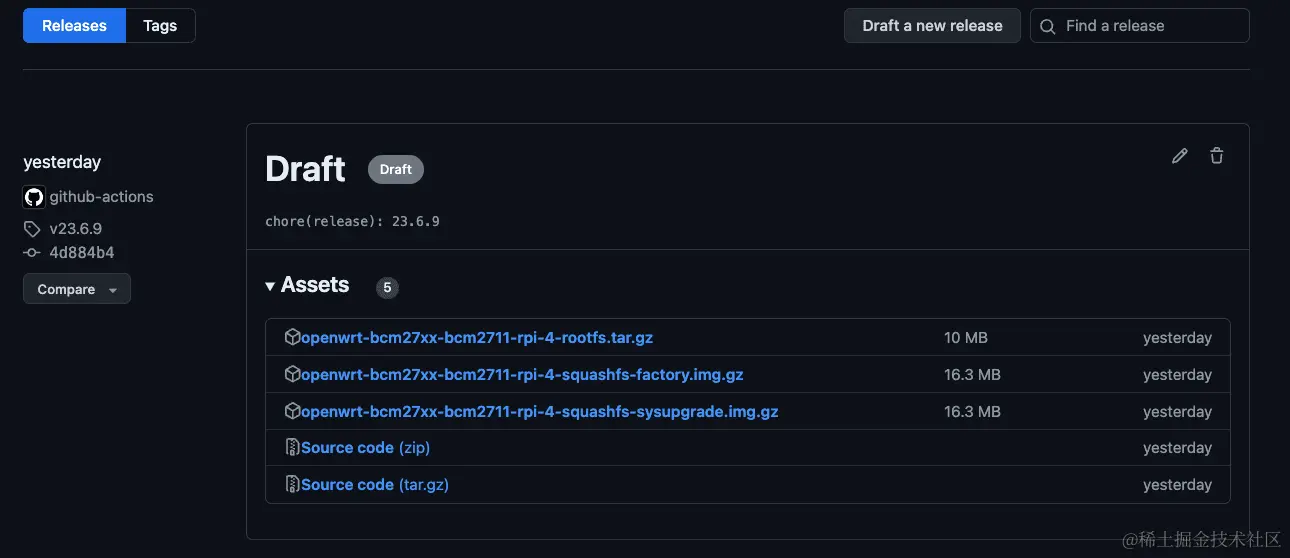Click the yesterday date in the left sidebar
Viewport: 1290px width, 558px height.
(62, 162)
